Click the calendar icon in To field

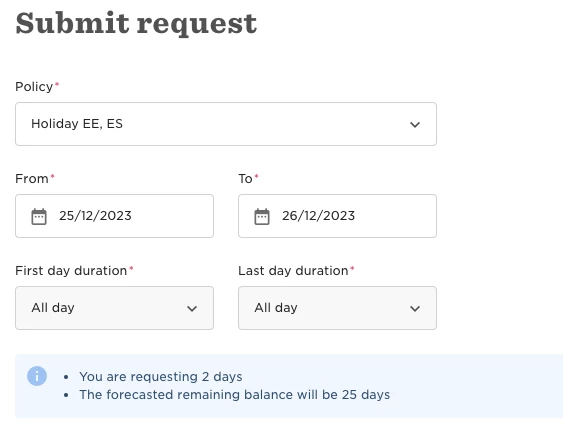262,216
